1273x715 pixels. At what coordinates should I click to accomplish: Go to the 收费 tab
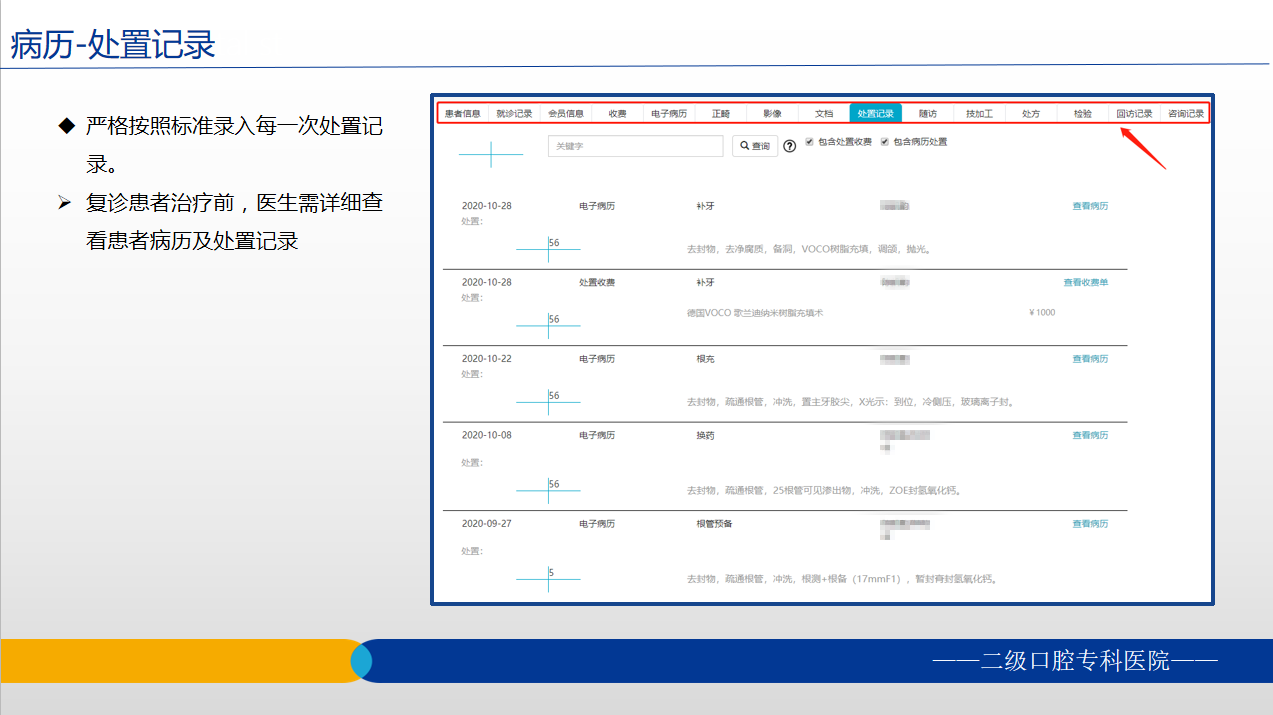click(x=616, y=112)
